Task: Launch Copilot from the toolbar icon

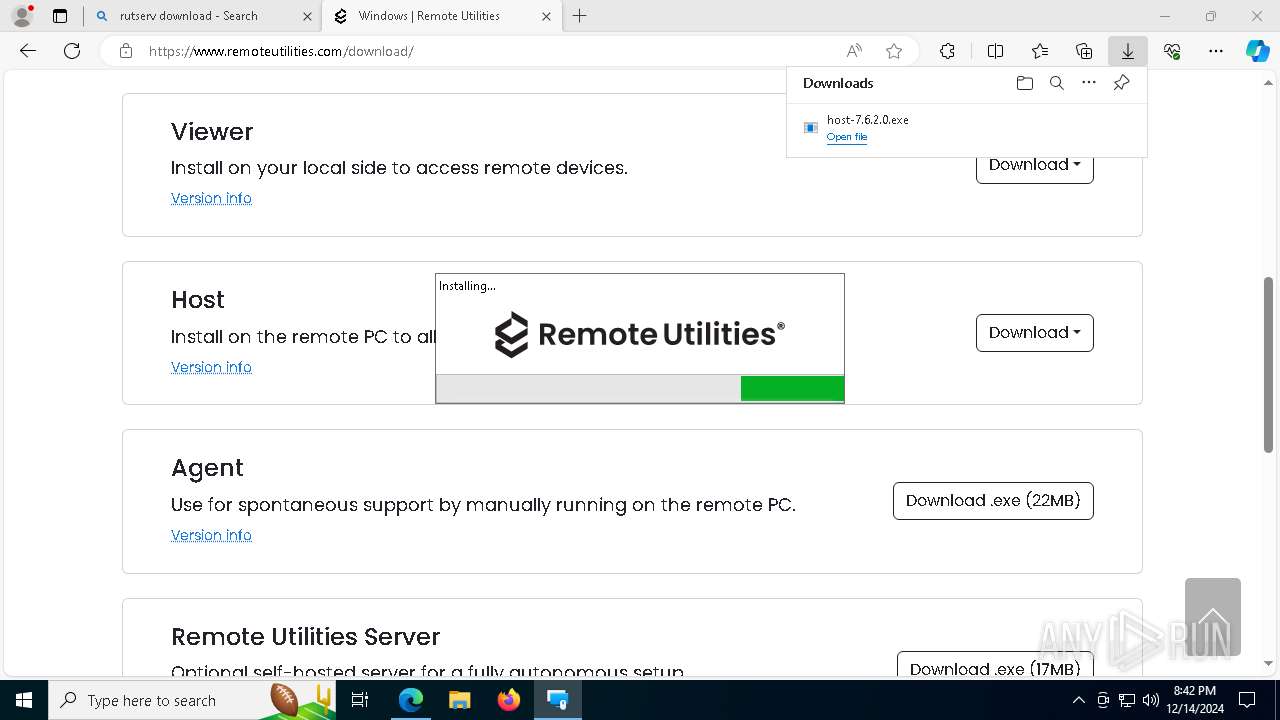Action: click(x=1257, y=51)
